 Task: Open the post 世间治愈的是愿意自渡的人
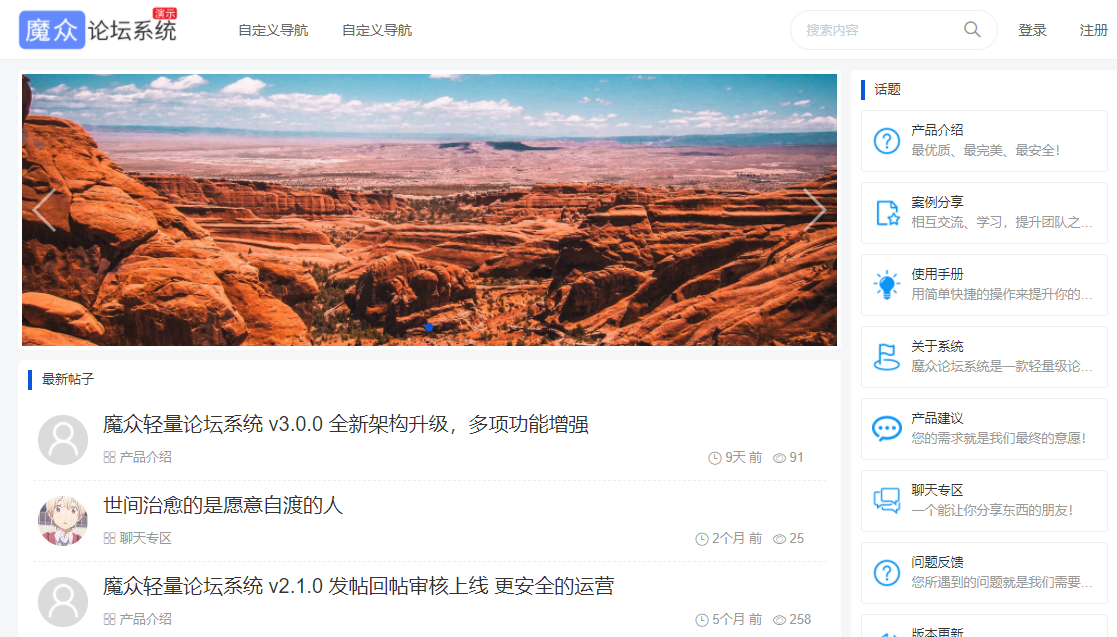click(x=223, y=505)
